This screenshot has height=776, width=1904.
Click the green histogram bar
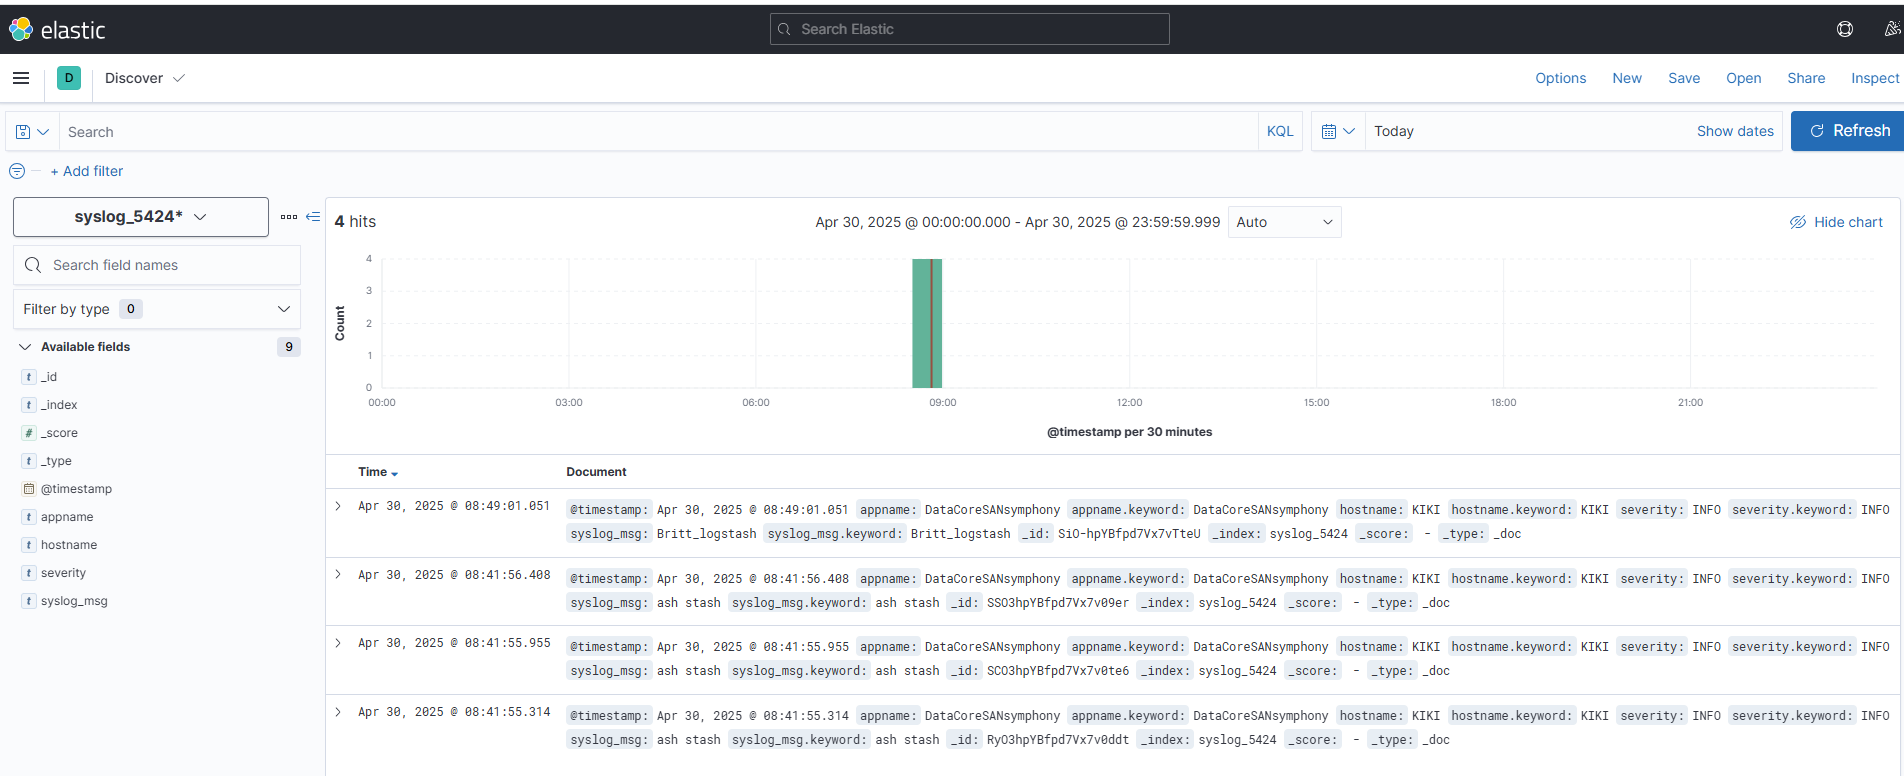click(x=927, y=323)
